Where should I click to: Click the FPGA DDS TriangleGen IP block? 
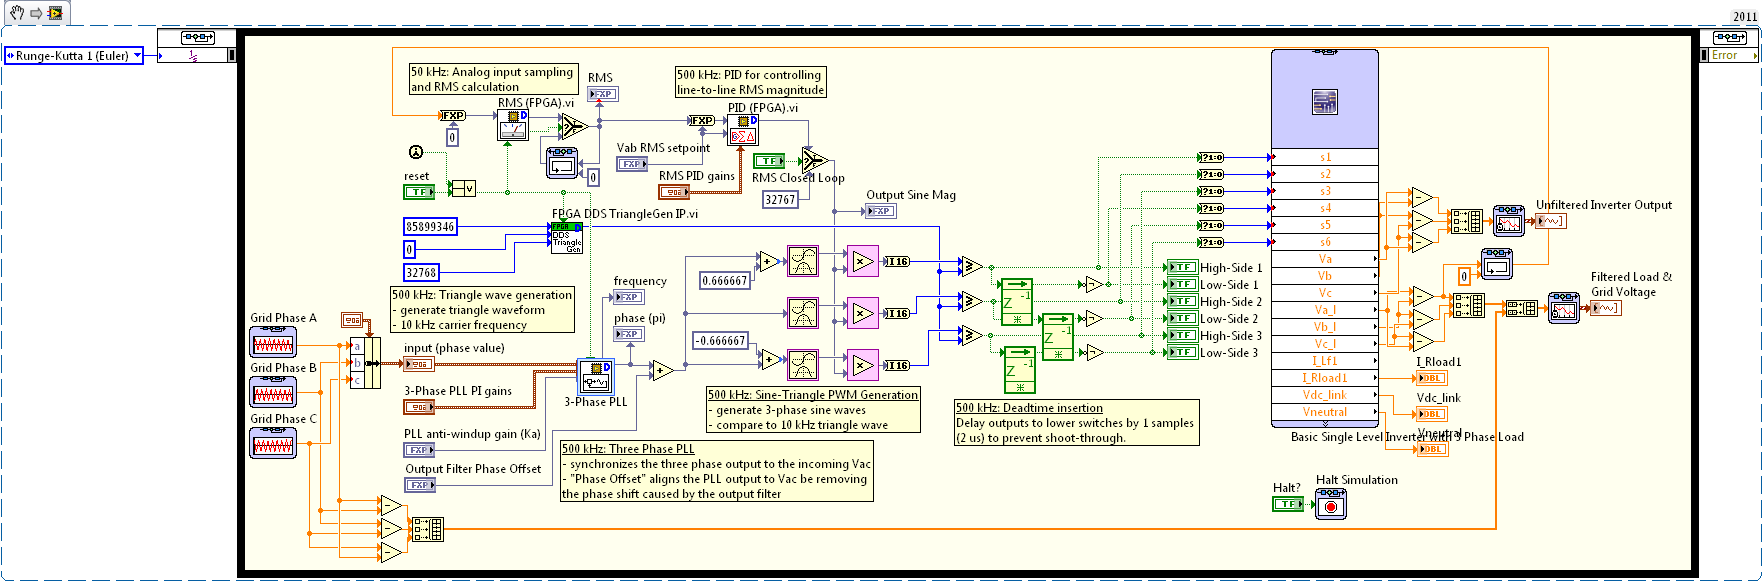566,238
